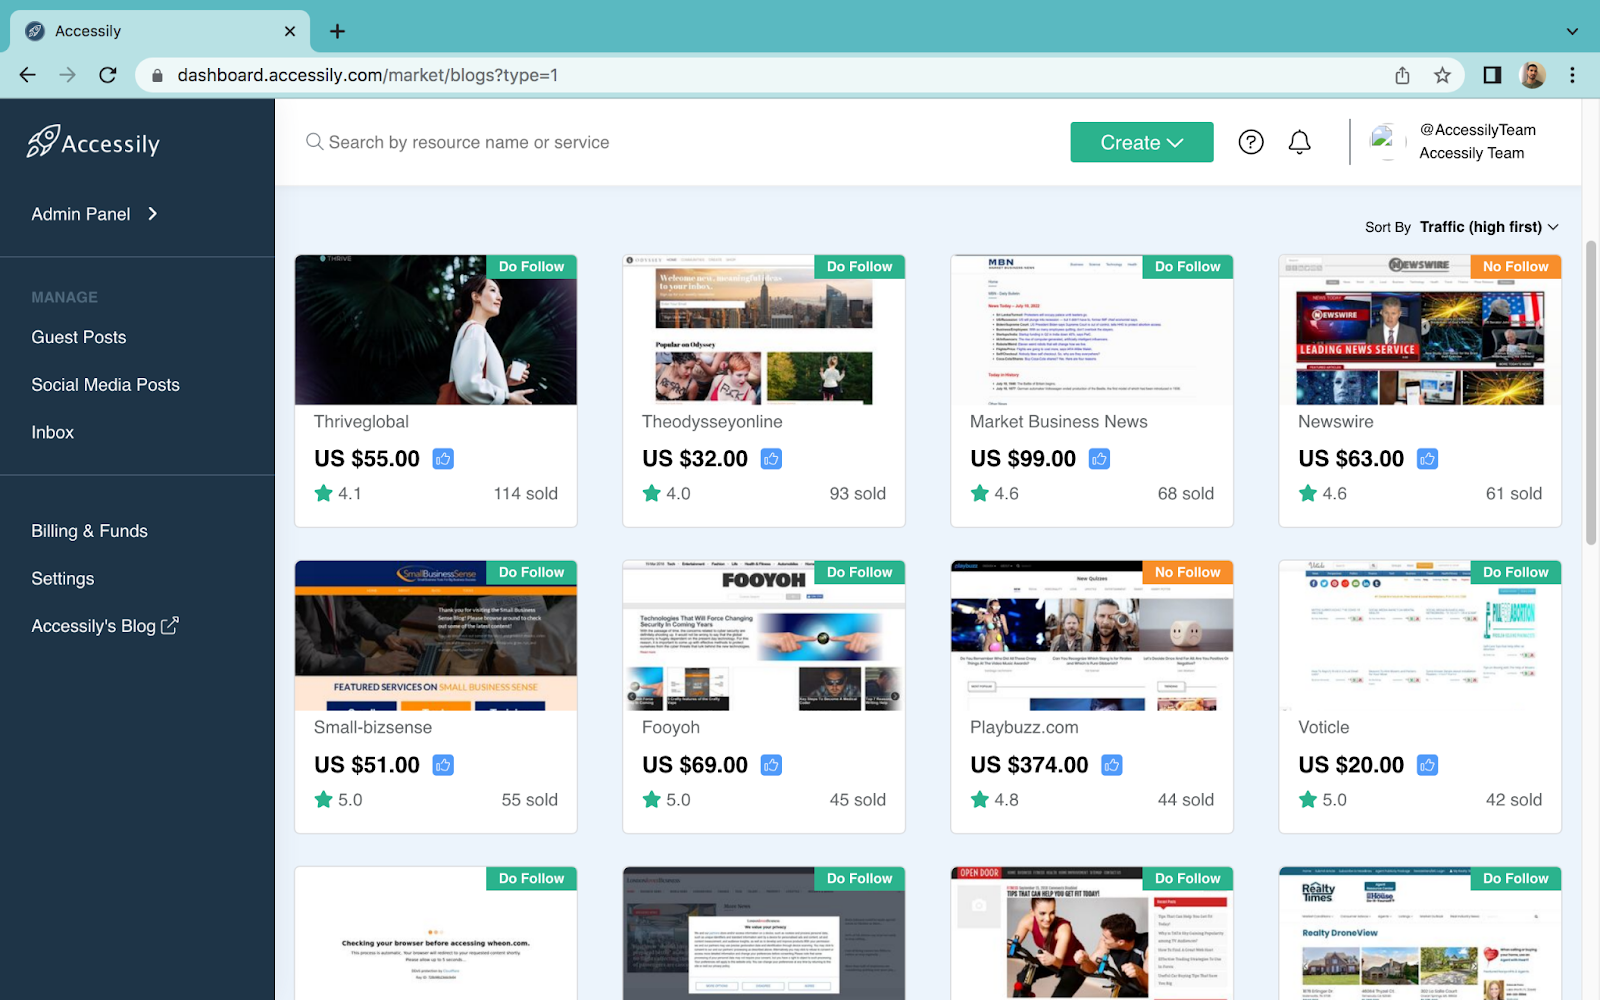This screenshot has height=1000, width=1600.
Task: Click the Accessily rocket logo
Action: 93,142
